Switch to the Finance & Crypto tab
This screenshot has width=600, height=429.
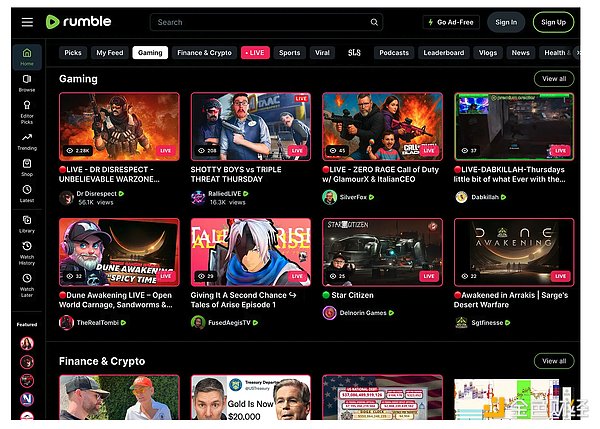[x=203, y=53]
